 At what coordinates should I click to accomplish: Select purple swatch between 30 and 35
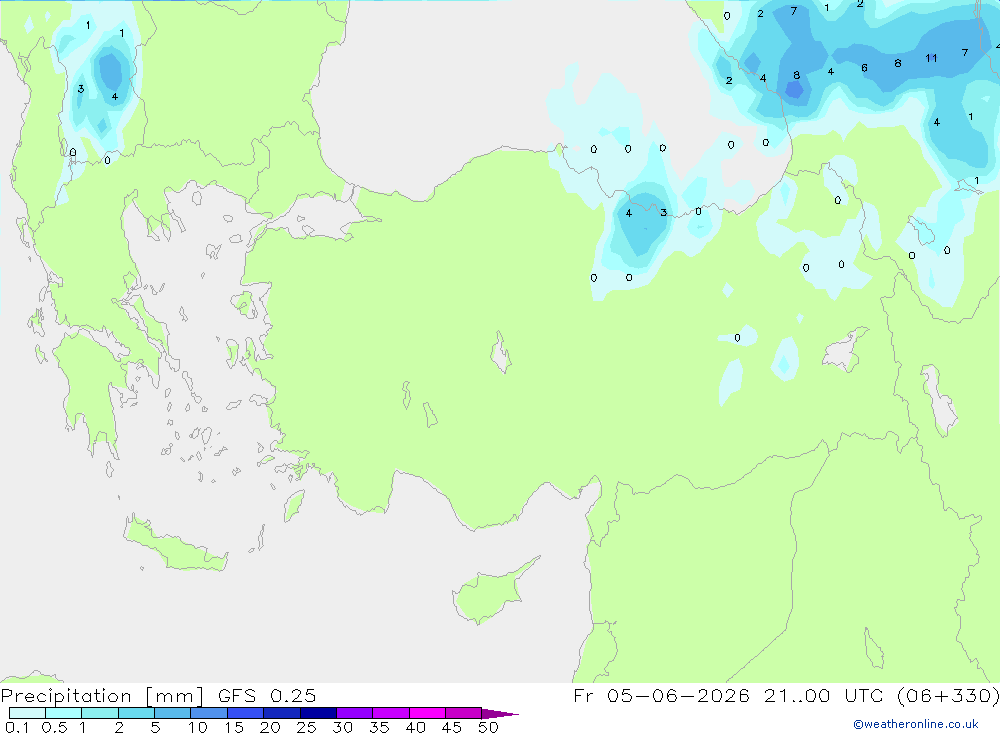coord(354,713)
